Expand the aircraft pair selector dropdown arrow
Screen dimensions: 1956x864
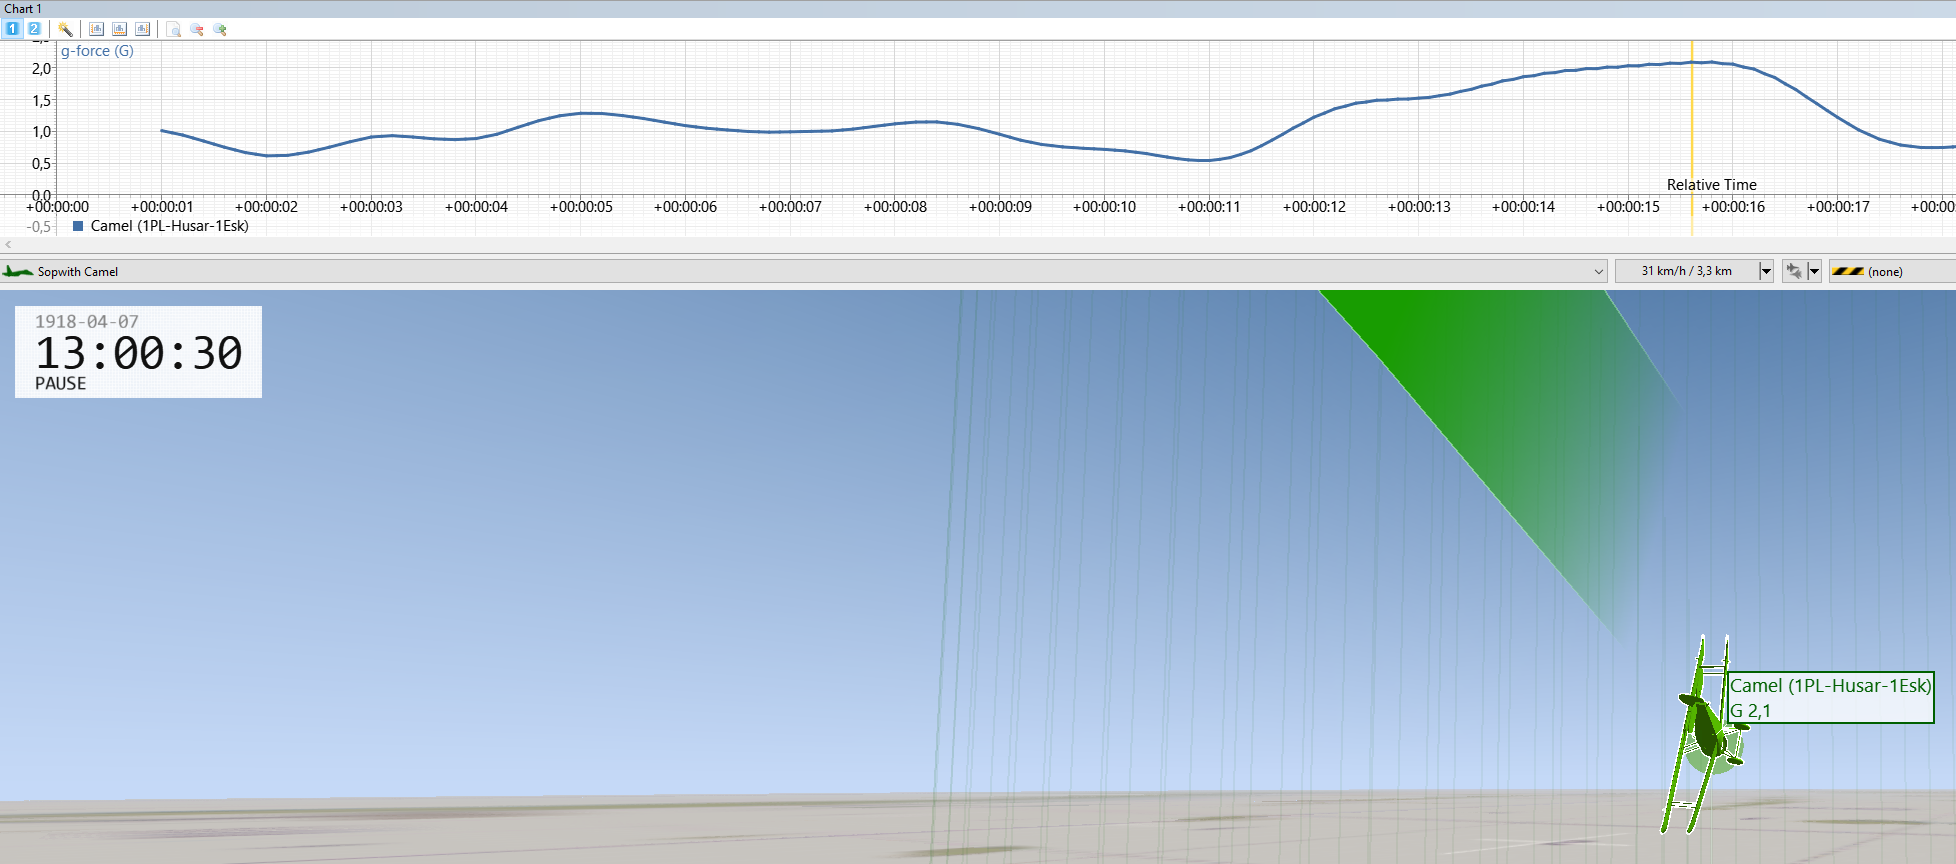tap(1814, 271)
